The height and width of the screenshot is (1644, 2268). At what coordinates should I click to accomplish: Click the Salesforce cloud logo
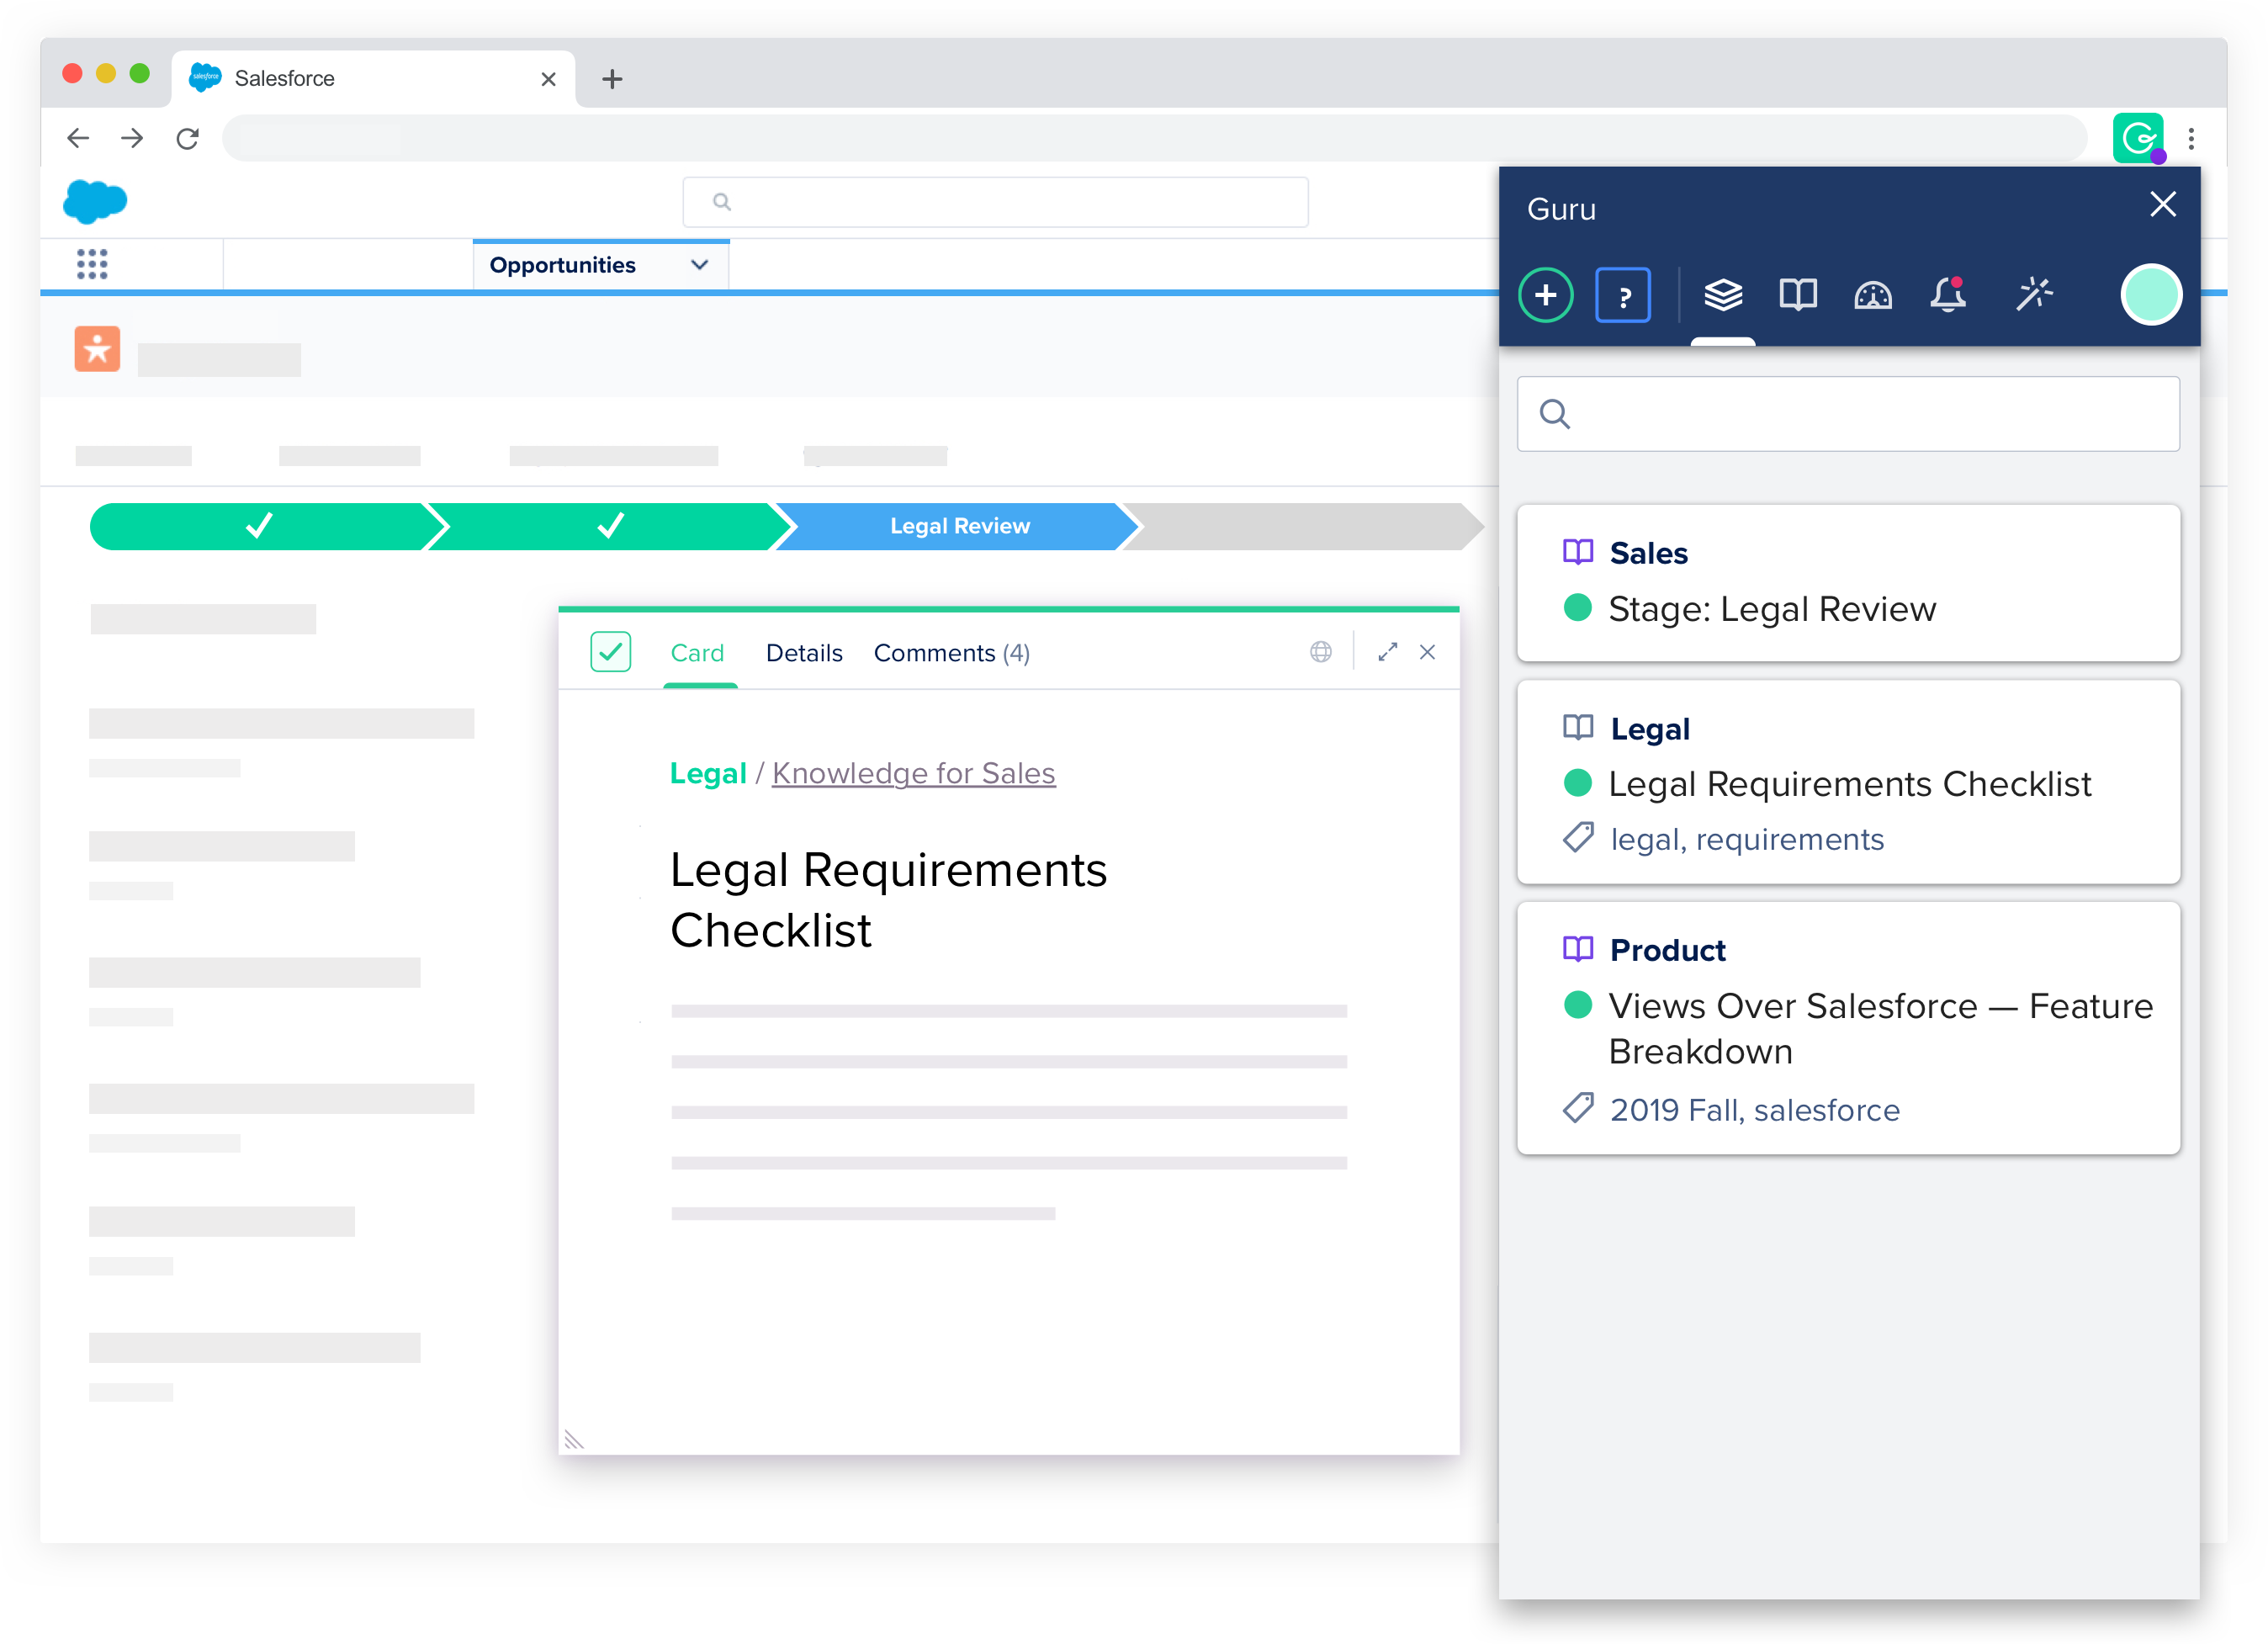coord(95,201)
